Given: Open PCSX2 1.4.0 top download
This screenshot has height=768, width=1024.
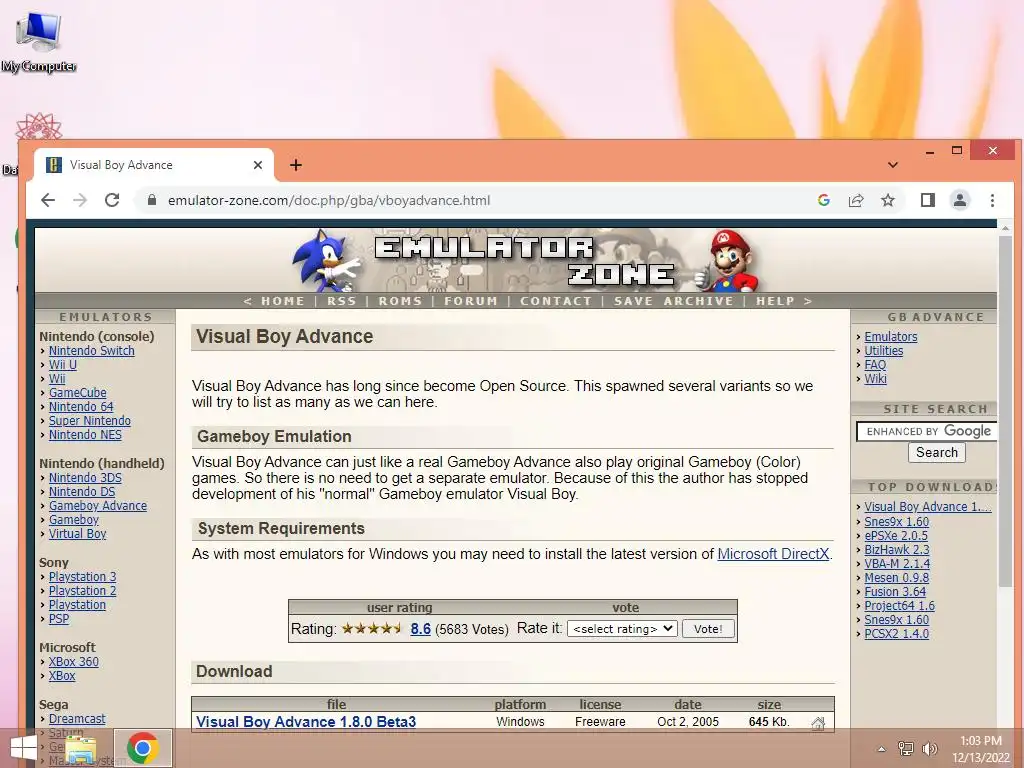Looking at the screenshot, I should tap(897, 633).
